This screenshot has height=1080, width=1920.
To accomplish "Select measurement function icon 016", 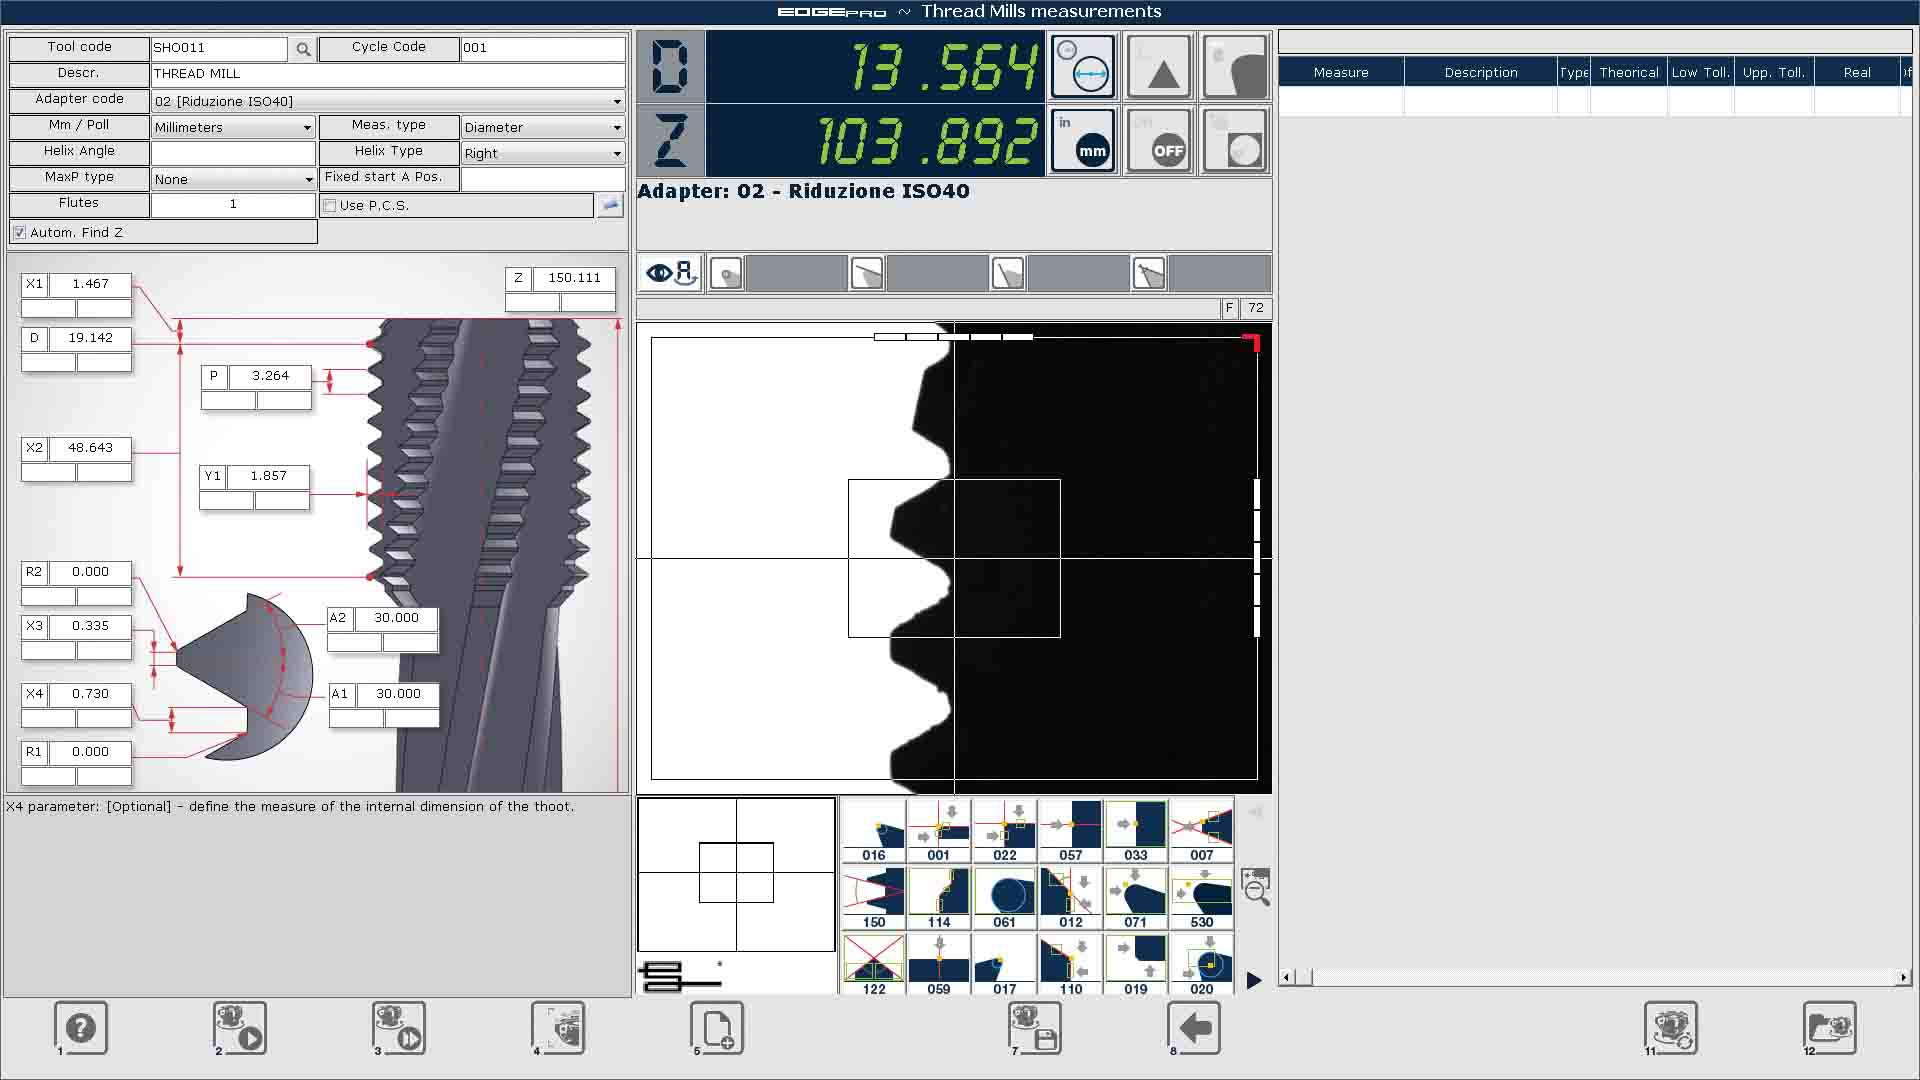I will point(873,830).
